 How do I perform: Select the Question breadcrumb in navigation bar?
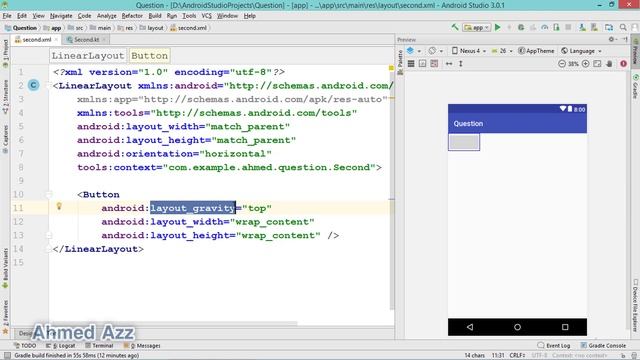click(21, 28)
